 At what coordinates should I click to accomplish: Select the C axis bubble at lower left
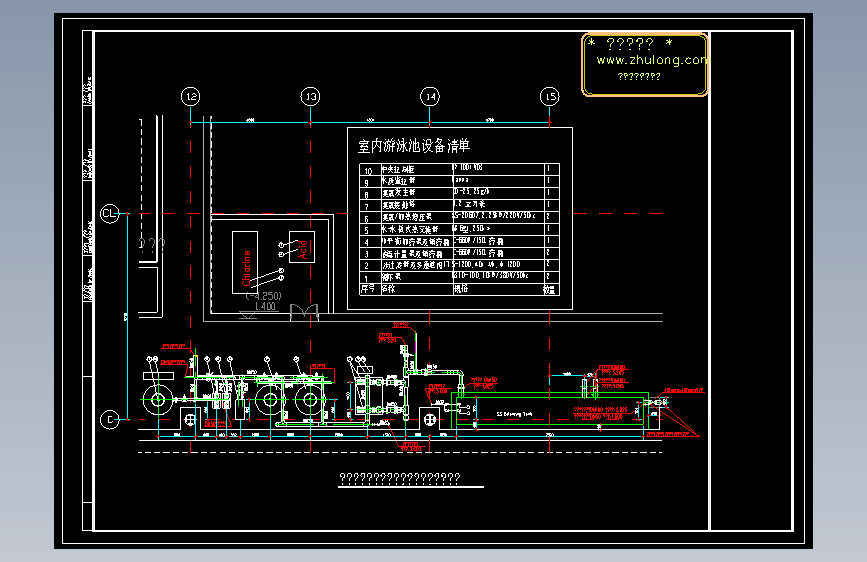coord(109,420)
